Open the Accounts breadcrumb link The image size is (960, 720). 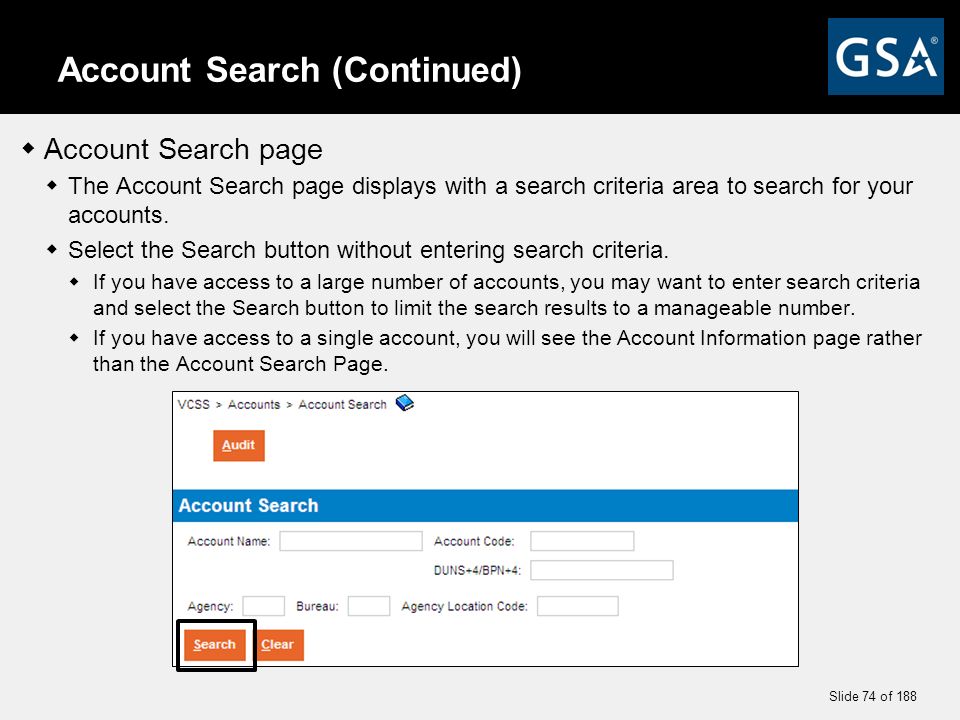pos(254,405)
